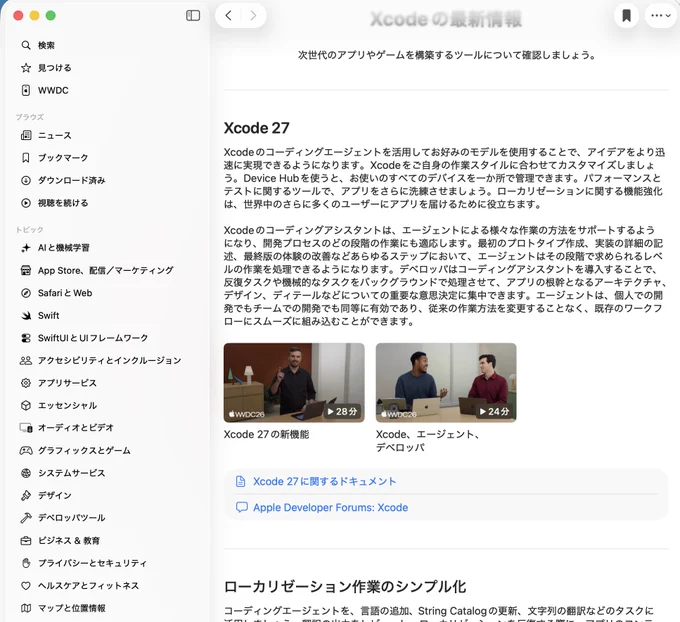This screenshot has height=622, width=680.
Task: Open the Xcode 27の新機能 video thumbnail
Action: (294, 383)
